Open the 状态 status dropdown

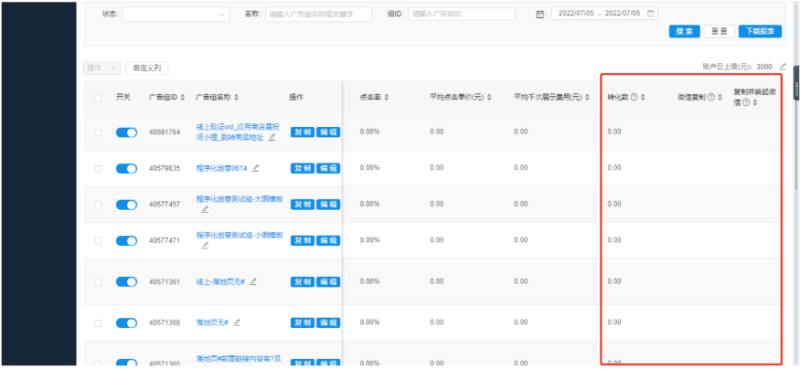point(176,14)
